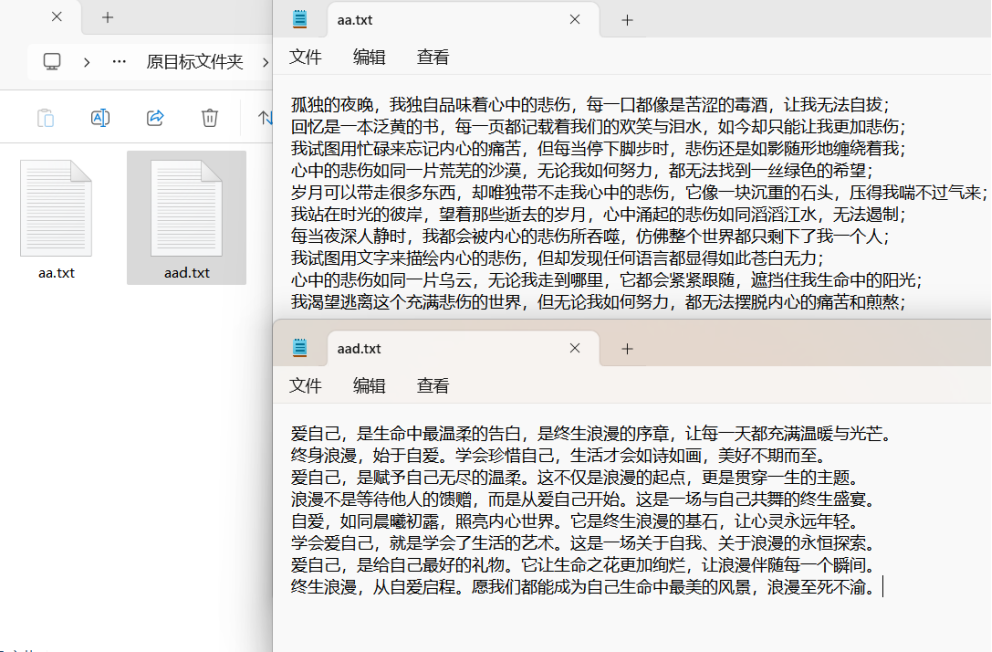Click line starting 回忆是一本泛黄的书
992x652 pixels.
598,126
